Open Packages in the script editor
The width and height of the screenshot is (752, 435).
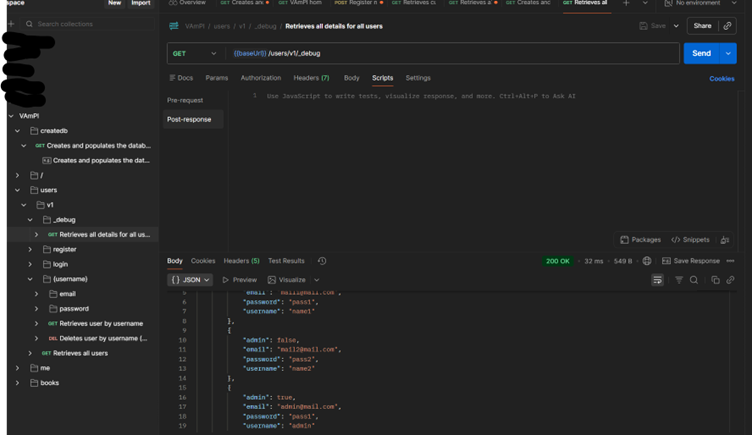click(x=640, y=240)
